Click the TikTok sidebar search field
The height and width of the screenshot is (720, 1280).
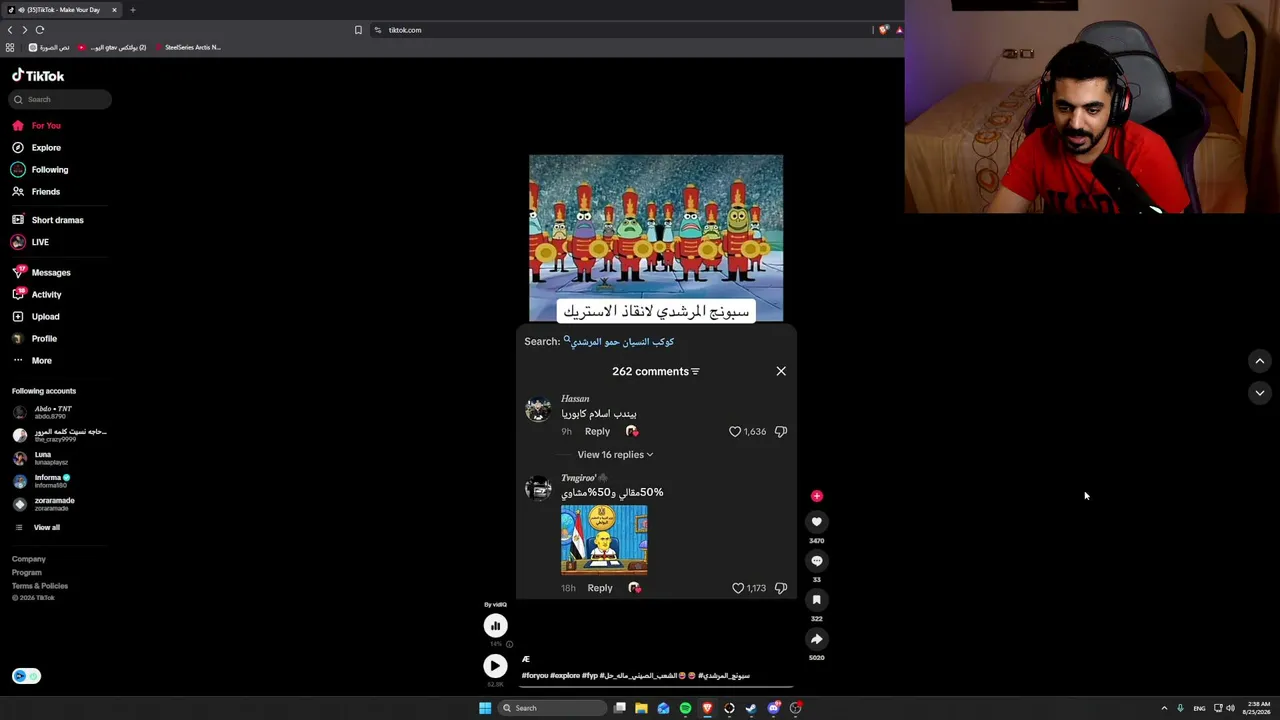(59, 99)
